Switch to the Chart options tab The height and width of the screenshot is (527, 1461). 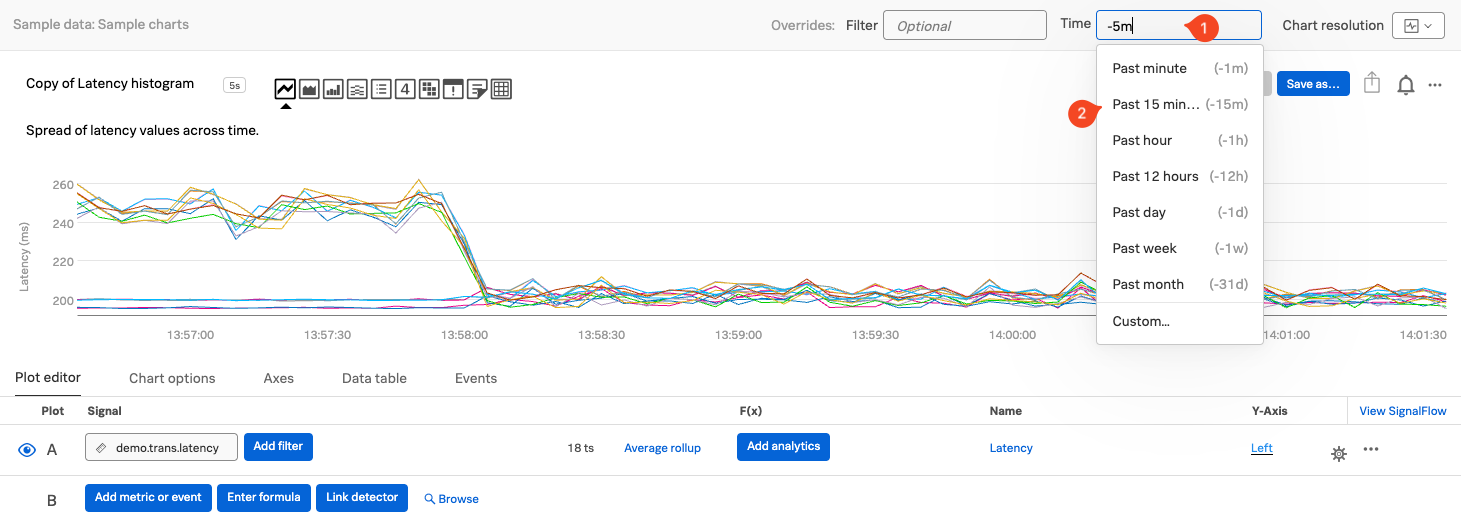point(172,378)
